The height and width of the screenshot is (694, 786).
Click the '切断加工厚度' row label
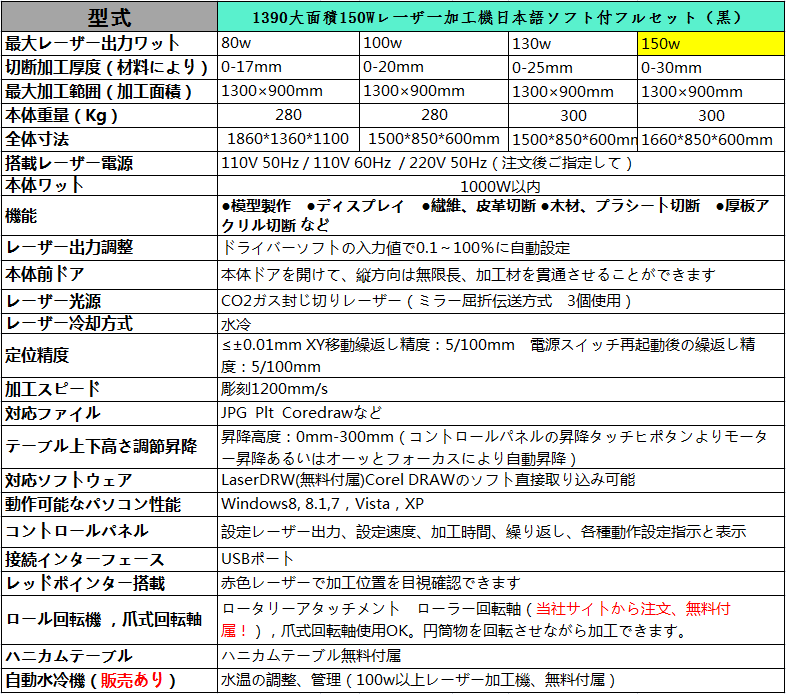[109, 67]
